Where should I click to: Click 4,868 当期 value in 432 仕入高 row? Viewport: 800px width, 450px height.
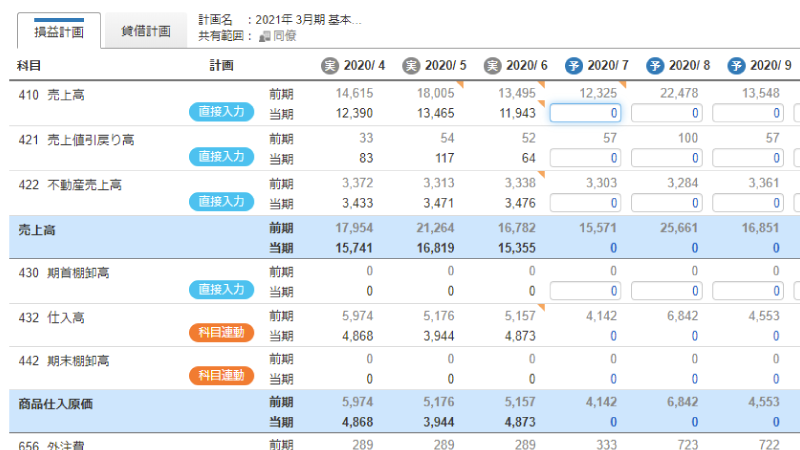[357, 336]
